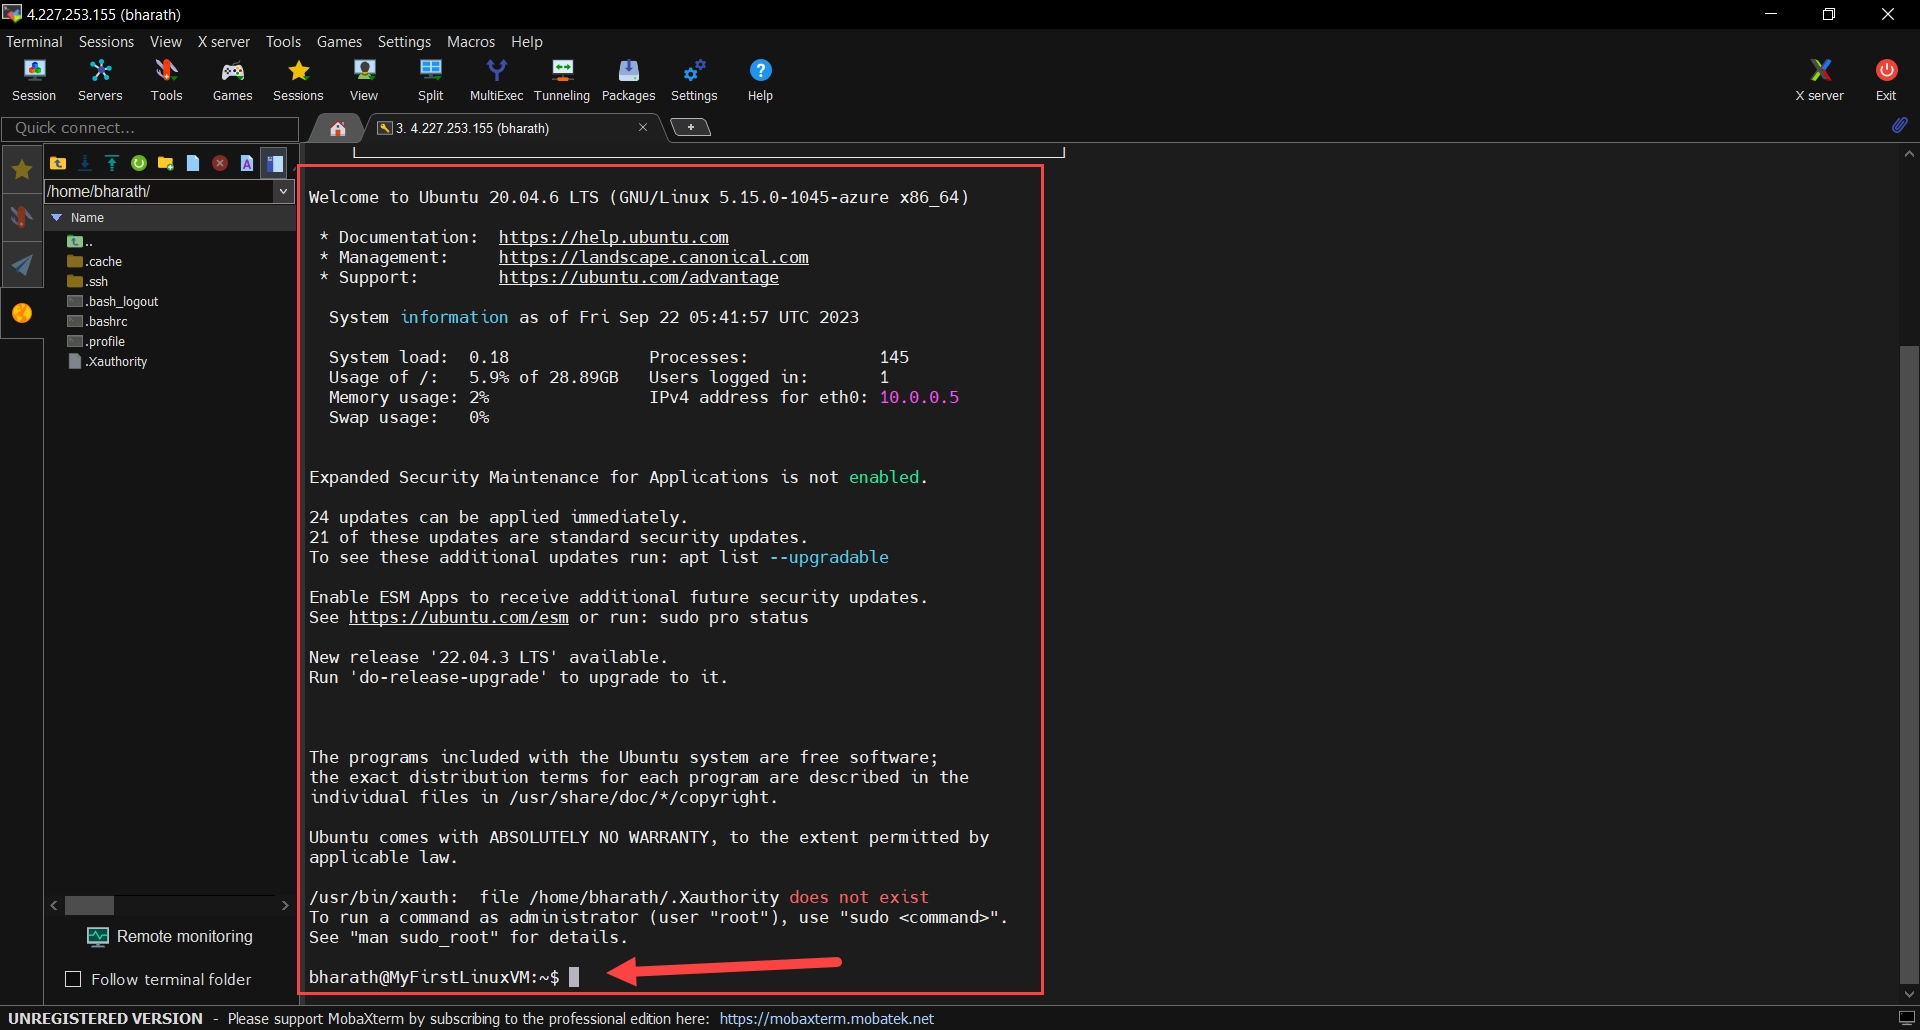Click the View toolbar icon

pyautogui.click(x=364, y=80)
